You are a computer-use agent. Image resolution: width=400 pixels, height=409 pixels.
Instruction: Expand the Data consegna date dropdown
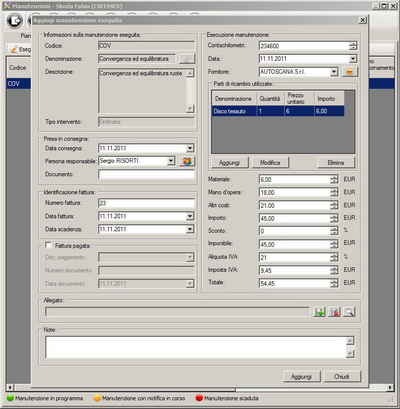tap(190, 148)
